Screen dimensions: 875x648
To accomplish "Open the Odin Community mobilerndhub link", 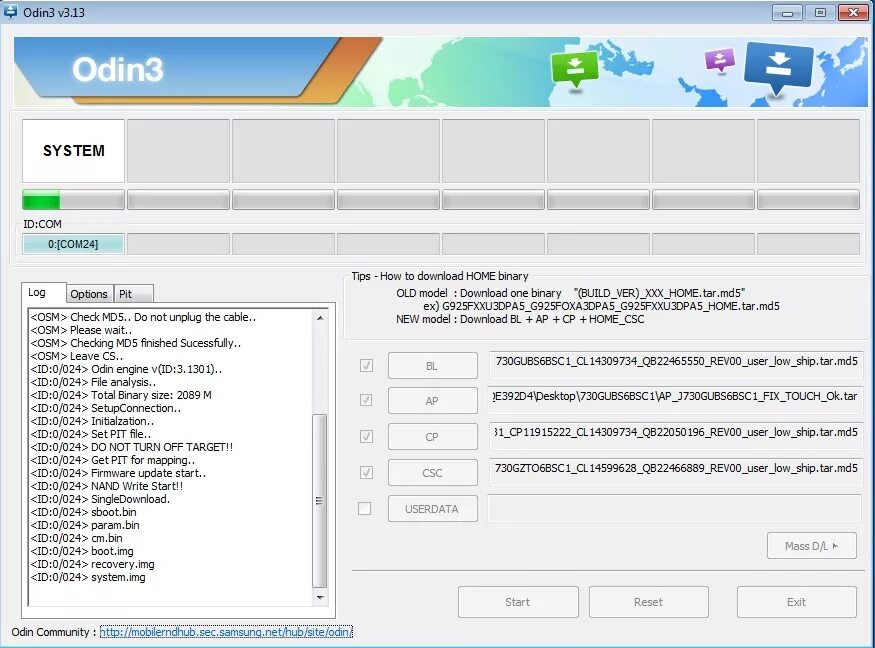I will 226,632.
